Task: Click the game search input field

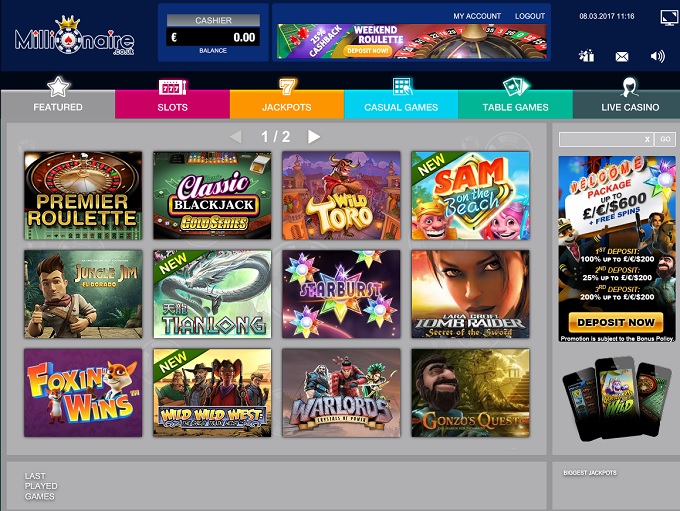Action: [x=601, y=139]
